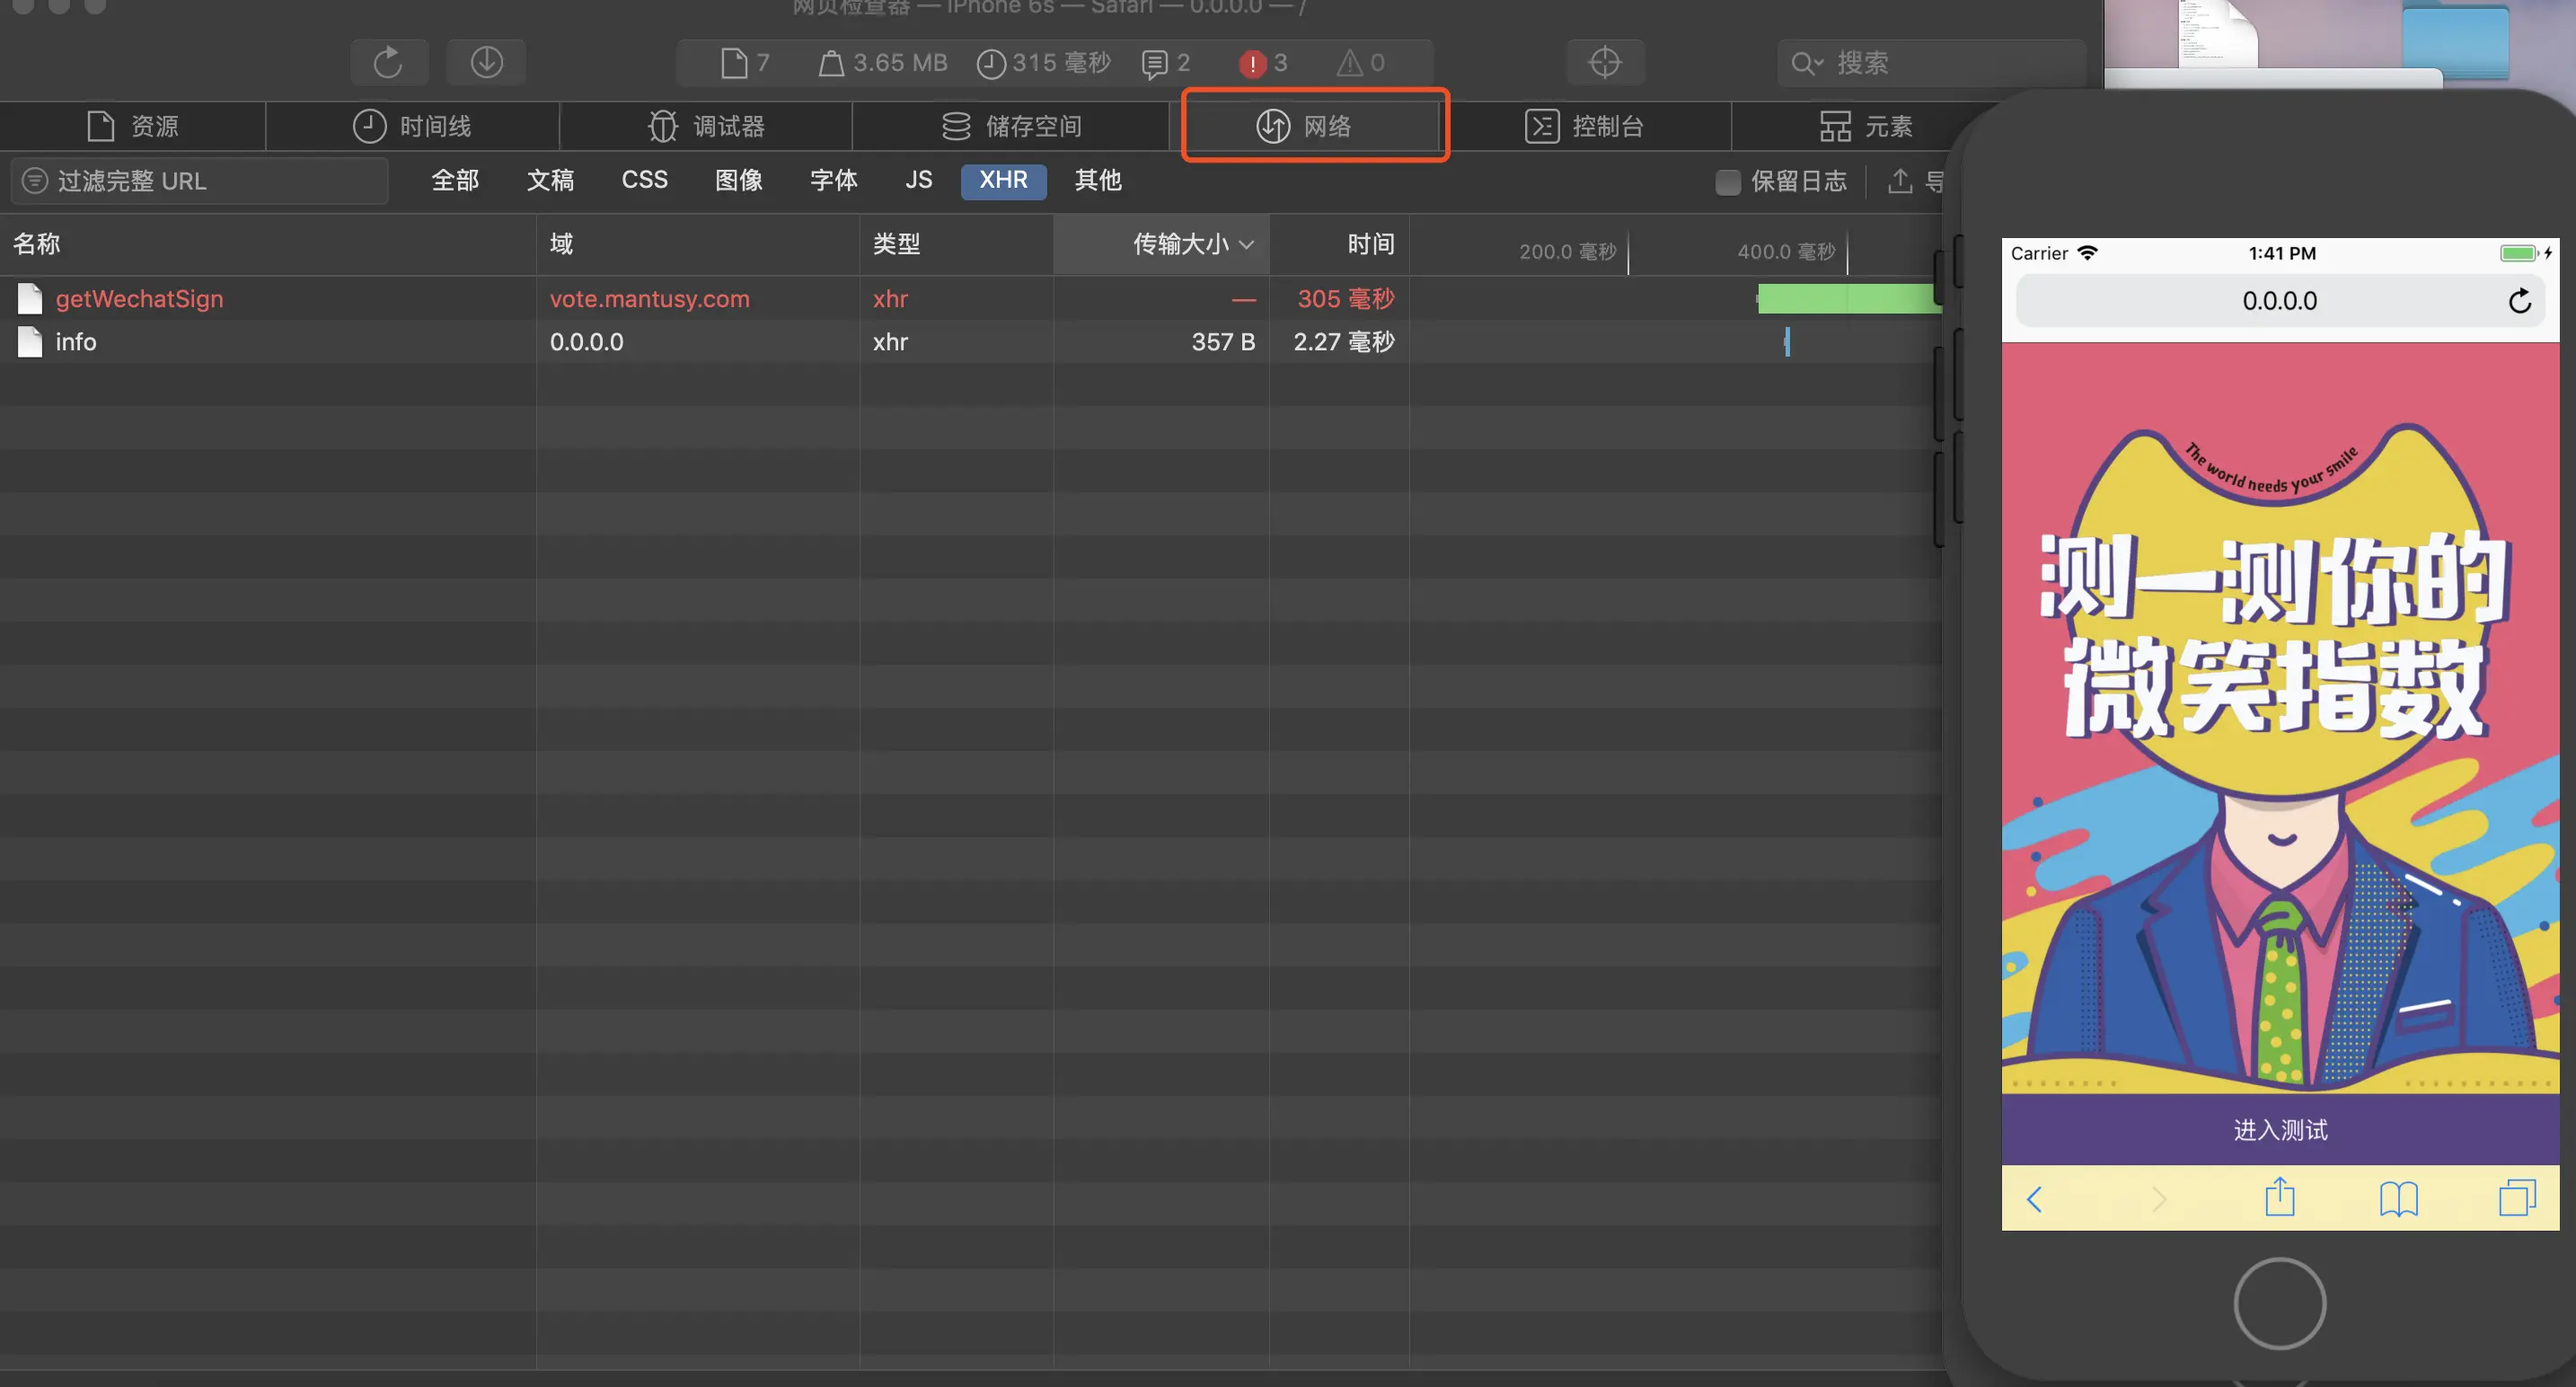The image size is (2576, 1387).
Task: Tap the Safari back arrow
Action: (x=2035, y=1198)
